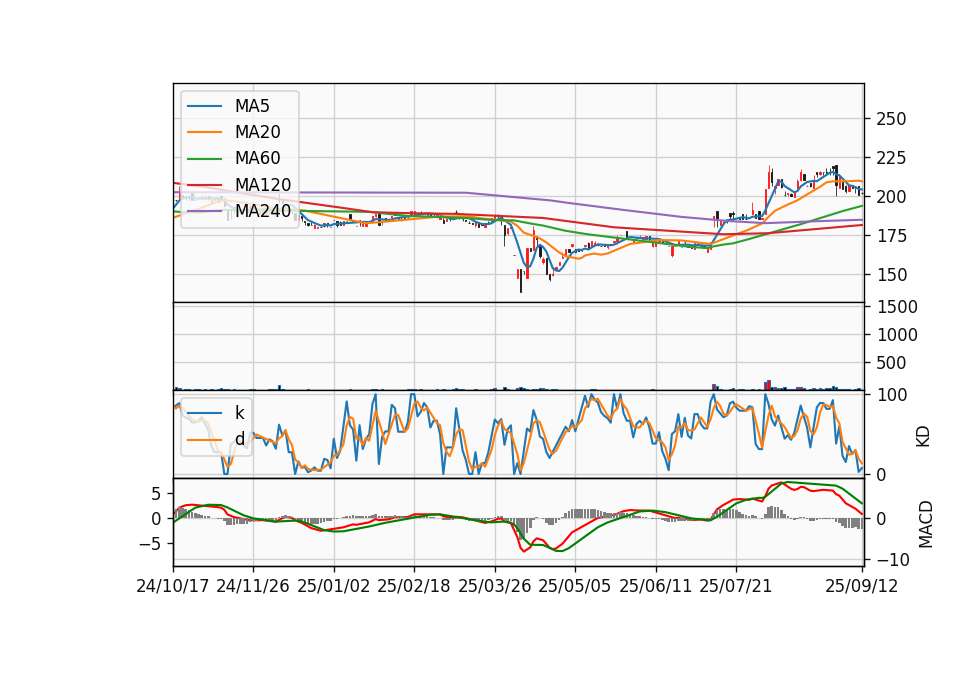Click the -5 MACD left axis label
Viewport: 960px width, 690px height.
pyautogui.click(x=149, y=544)
